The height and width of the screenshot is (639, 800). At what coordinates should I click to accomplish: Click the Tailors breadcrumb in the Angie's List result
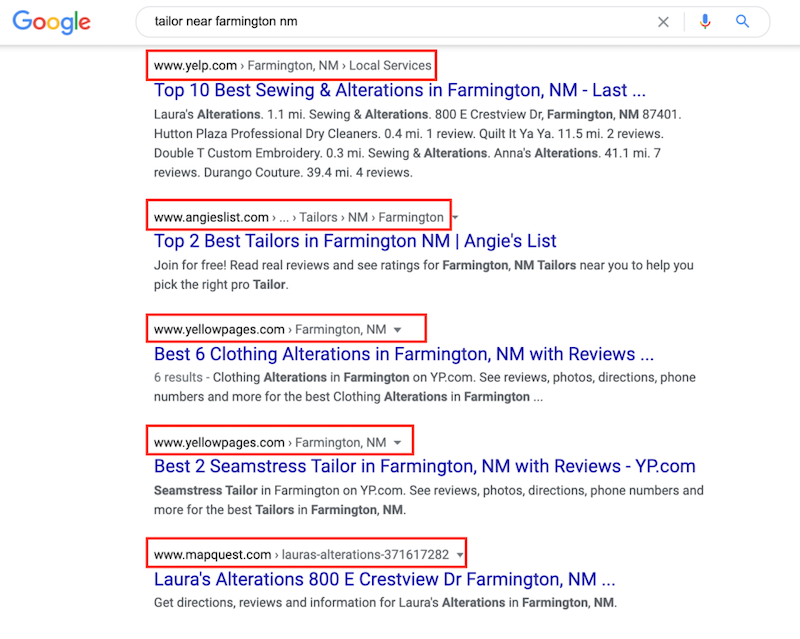(318, 216)
